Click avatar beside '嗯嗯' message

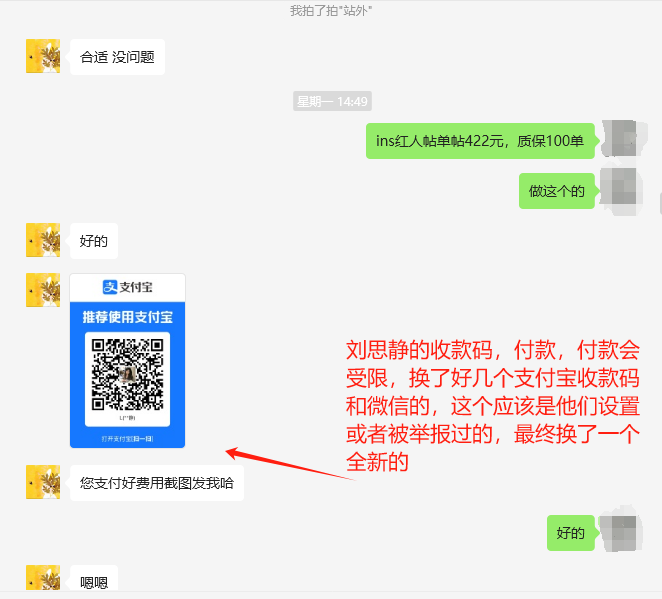tap(43, 577)
